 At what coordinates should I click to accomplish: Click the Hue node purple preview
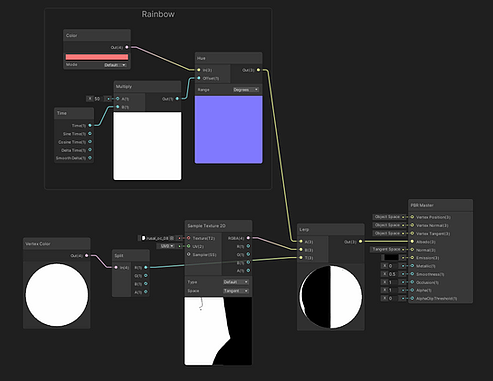[228, 130]
